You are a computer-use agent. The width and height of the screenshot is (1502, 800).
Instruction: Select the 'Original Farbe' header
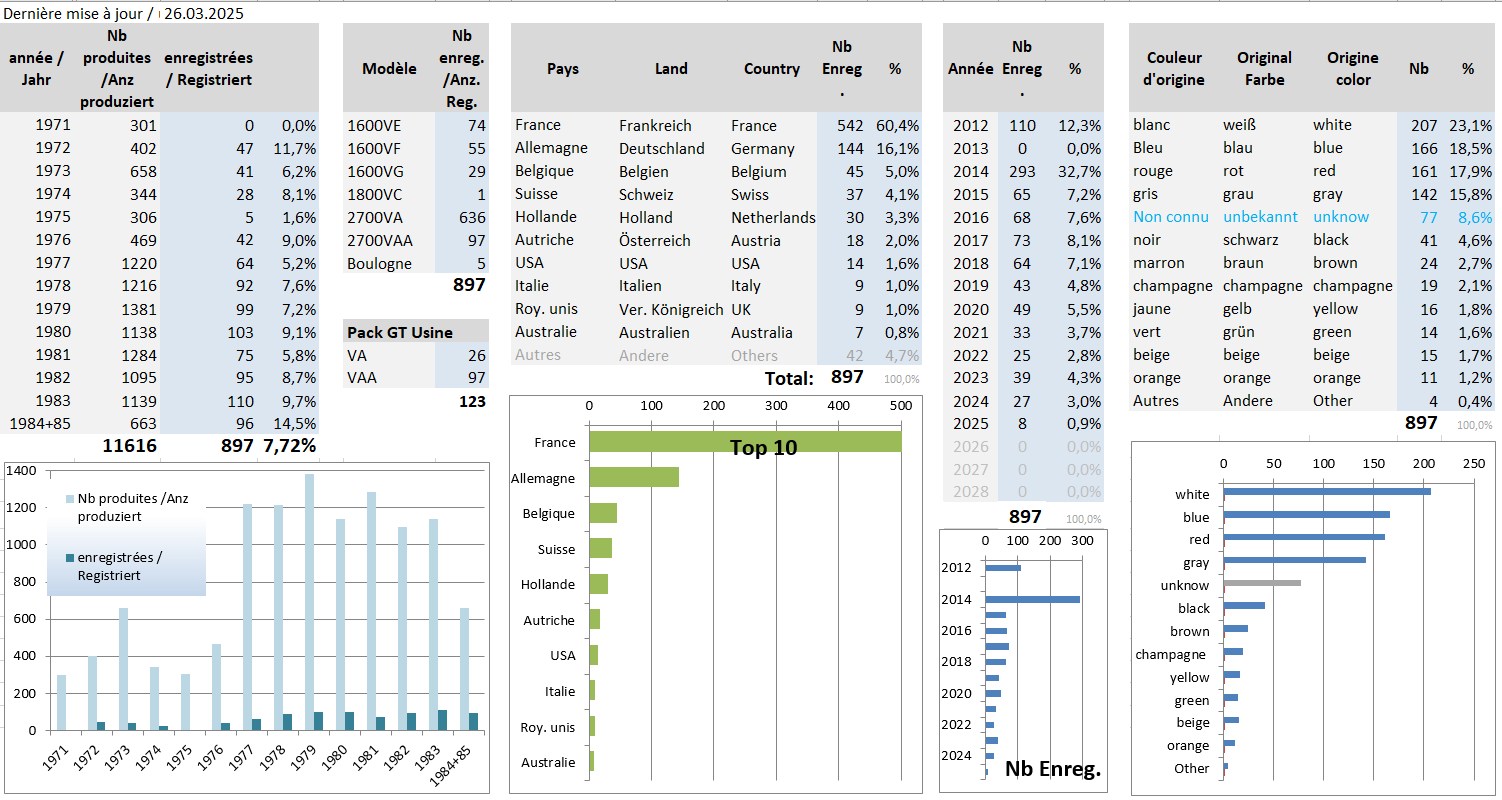(x=1264, y=68)
